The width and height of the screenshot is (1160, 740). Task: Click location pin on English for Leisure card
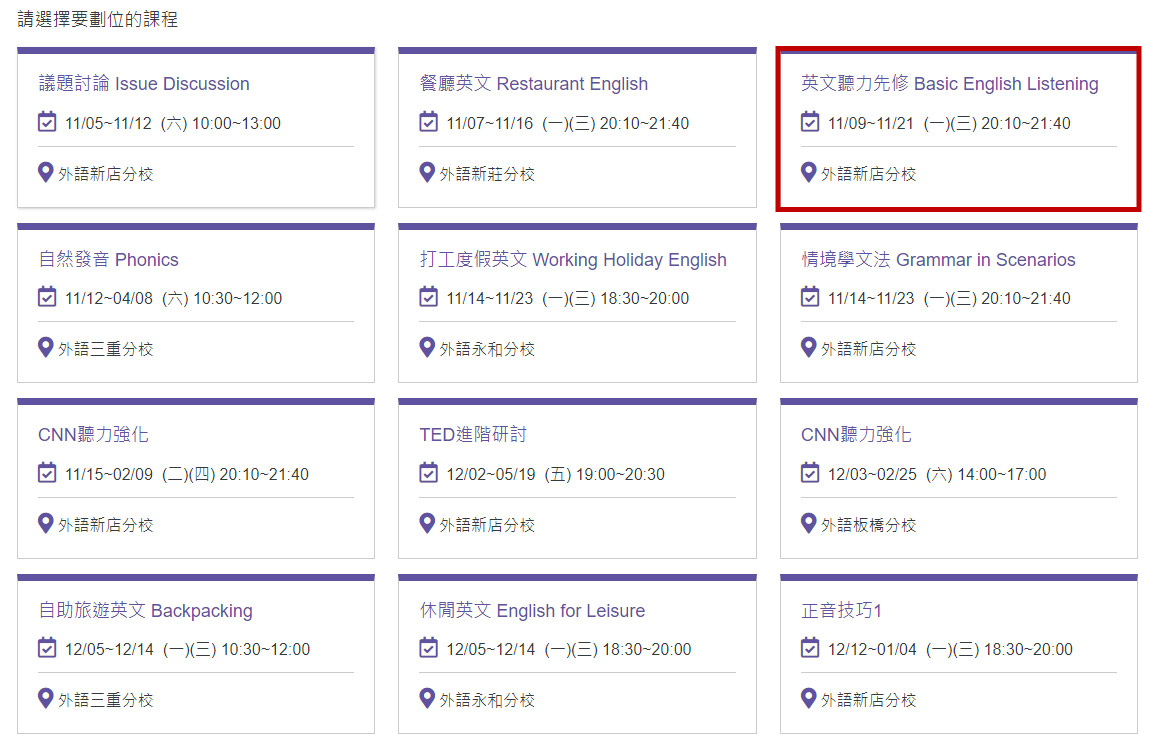pyautogui.click(x=427, y=698)
